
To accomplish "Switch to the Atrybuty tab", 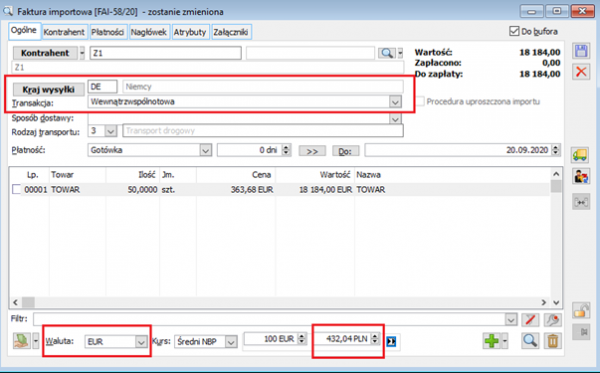I will [x=190, y=32].
